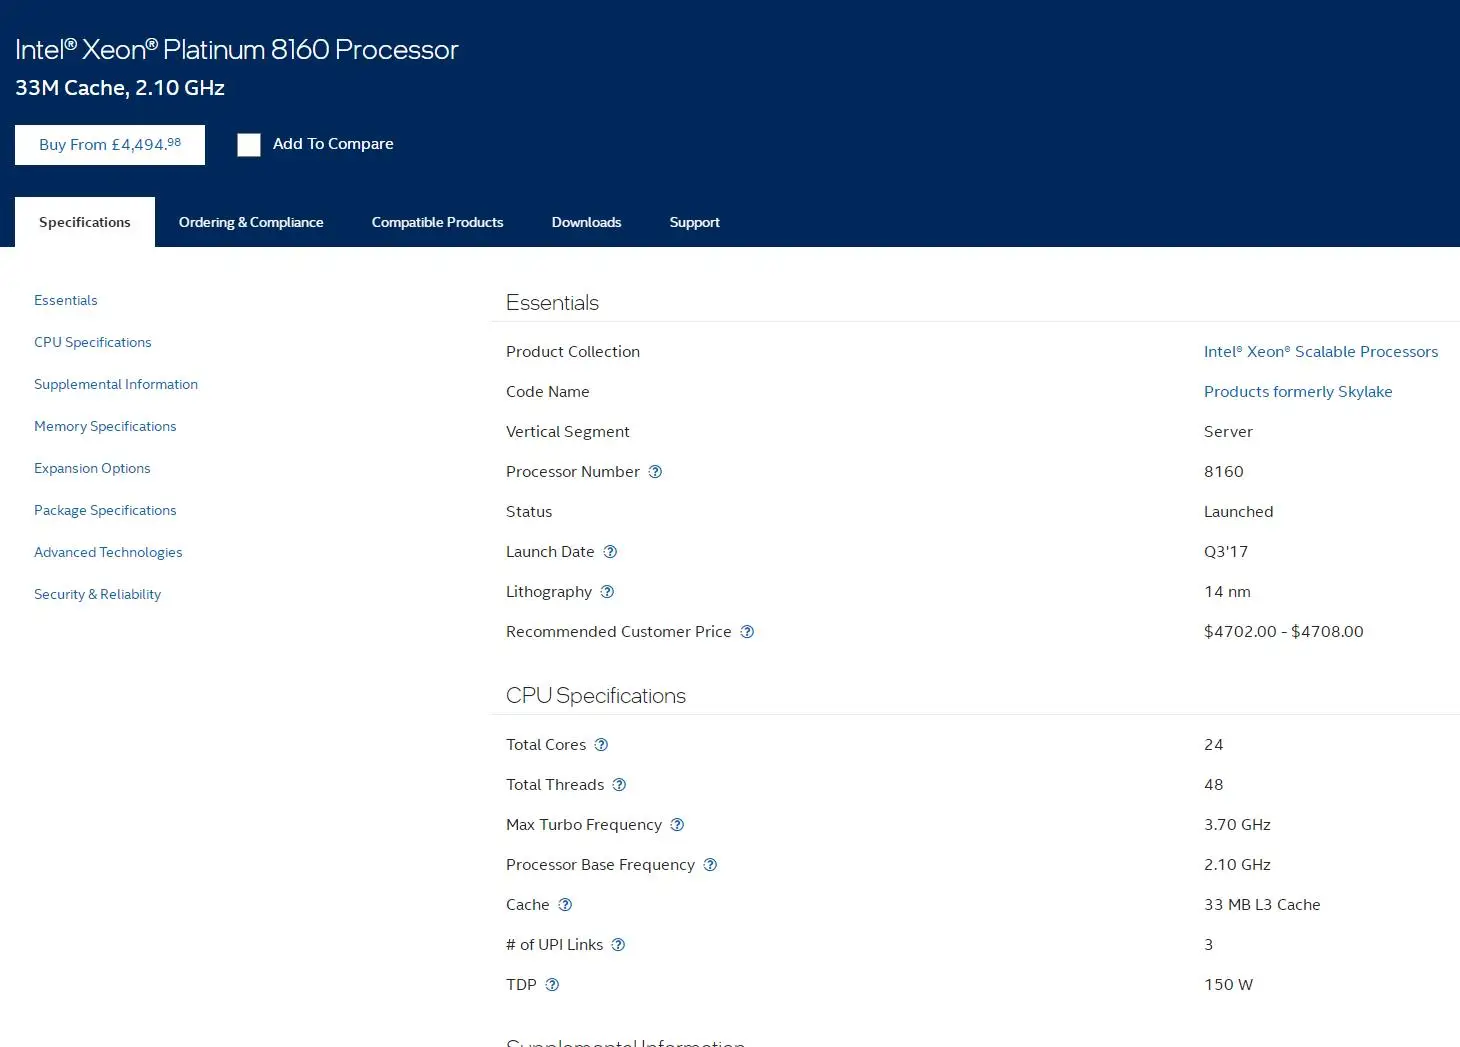1460x1047 pixels.
Task: Click the Total Threads help icon
Action: [x=619, y=785]
